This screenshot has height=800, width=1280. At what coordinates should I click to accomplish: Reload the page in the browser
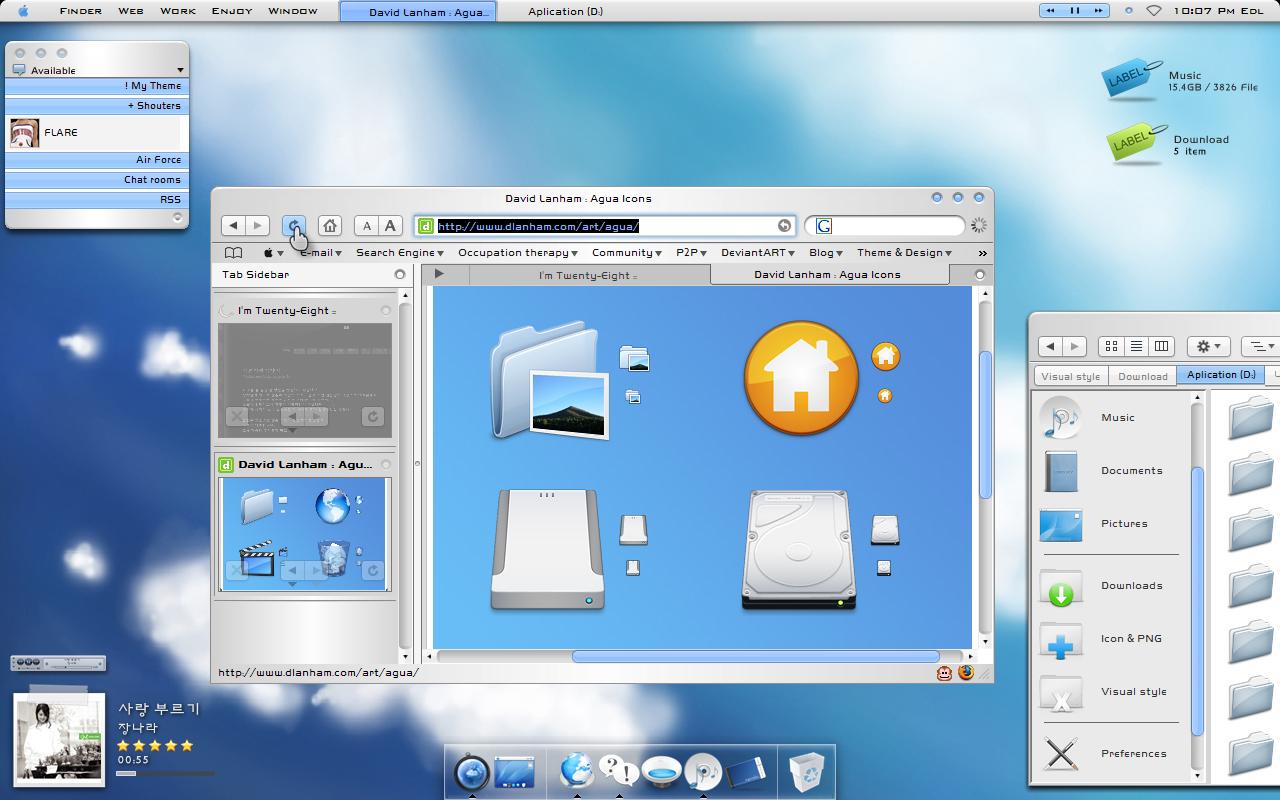click(x=294, y=226)
